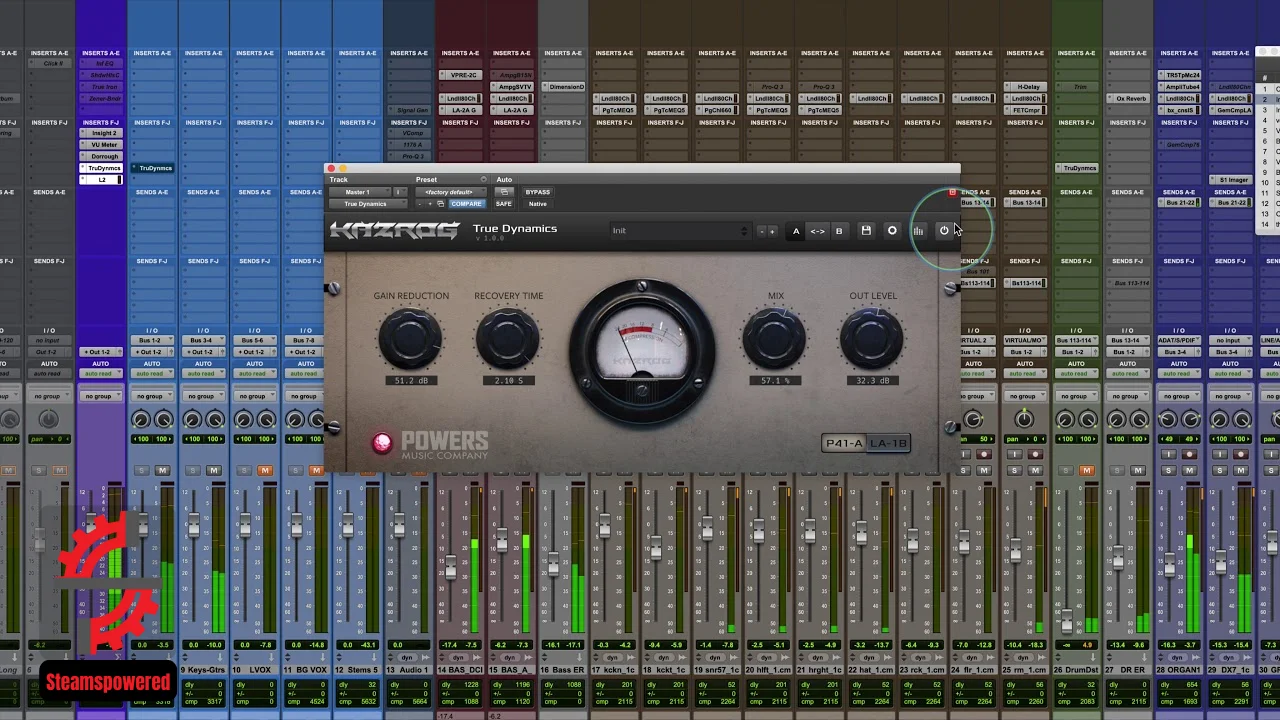Open the FETCmpr insert plugin
The height and width of the screenshot is (720, 1280).
coord(1025,110)
